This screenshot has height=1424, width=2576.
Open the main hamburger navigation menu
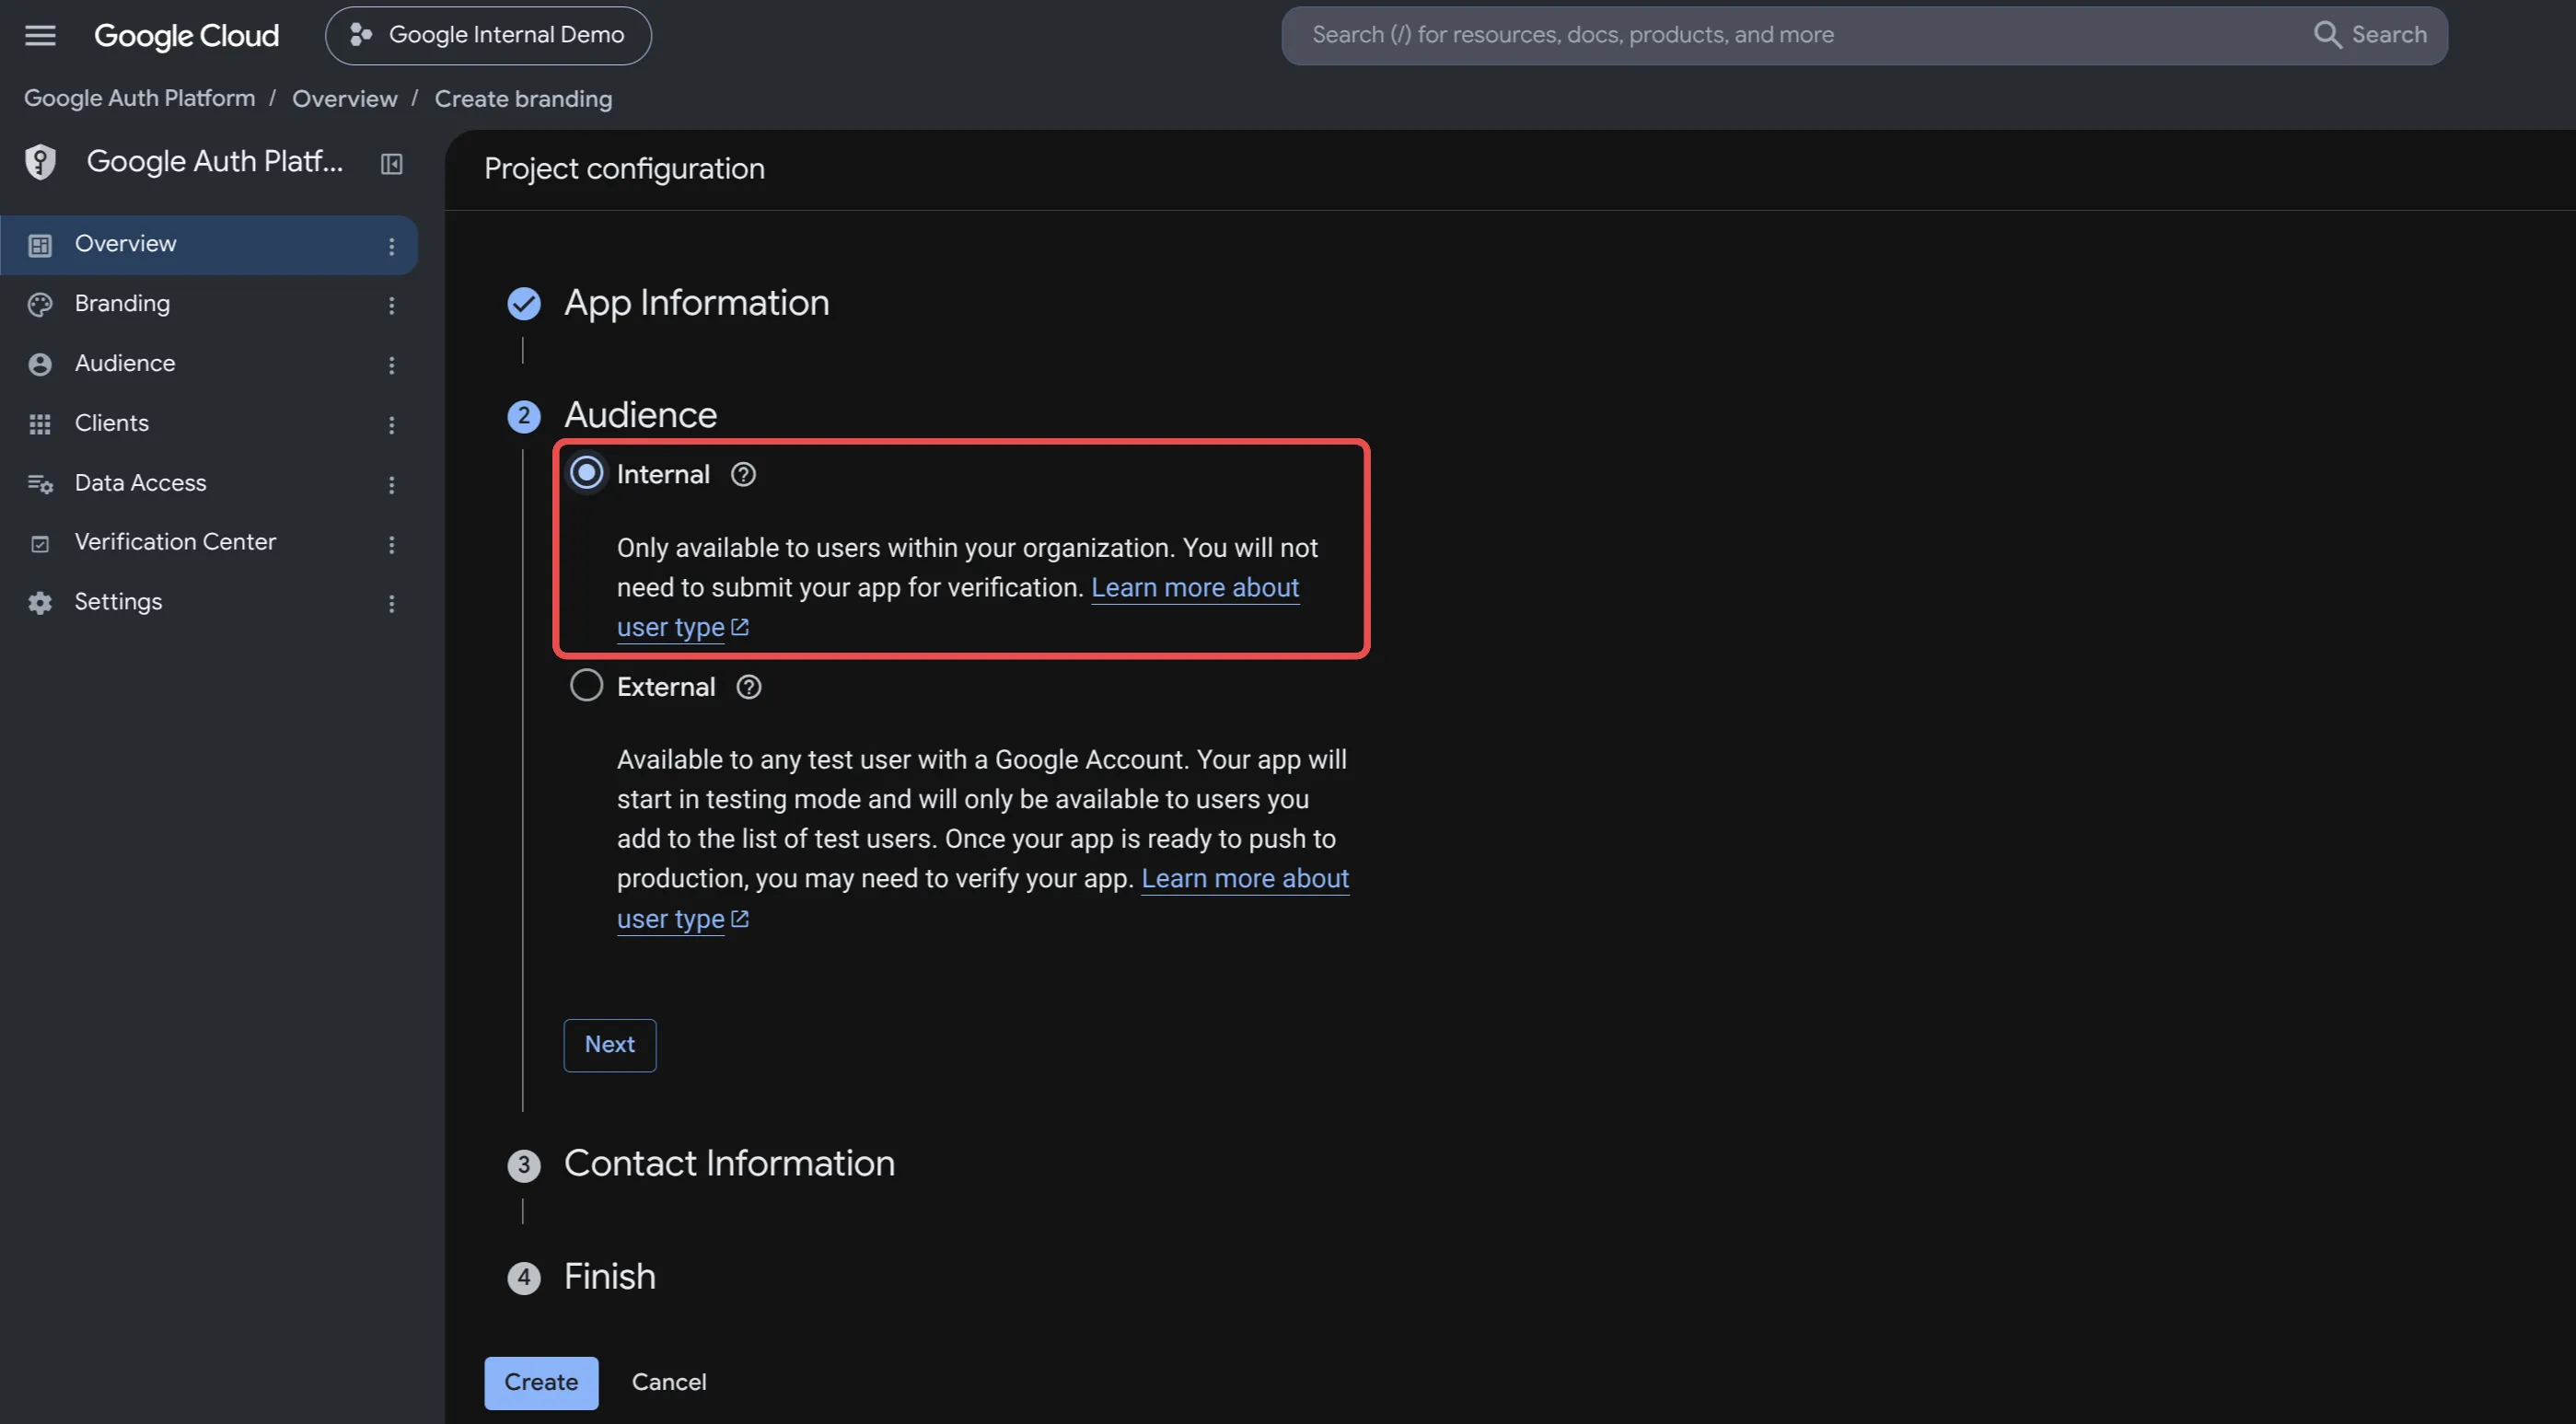(x=40, y=36)
